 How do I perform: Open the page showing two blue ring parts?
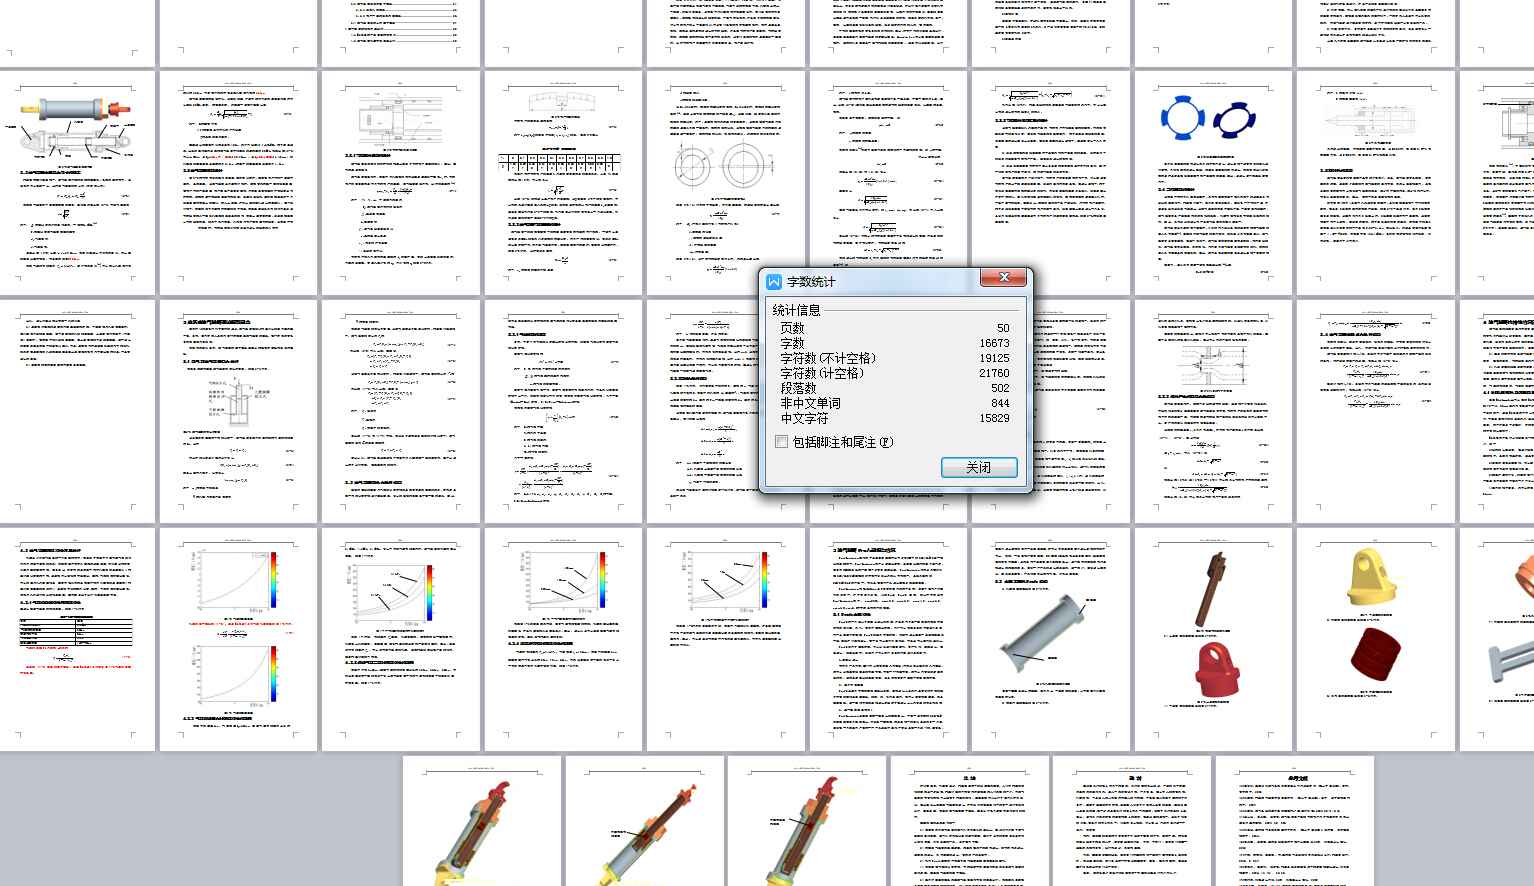[x=1213, y=183]
